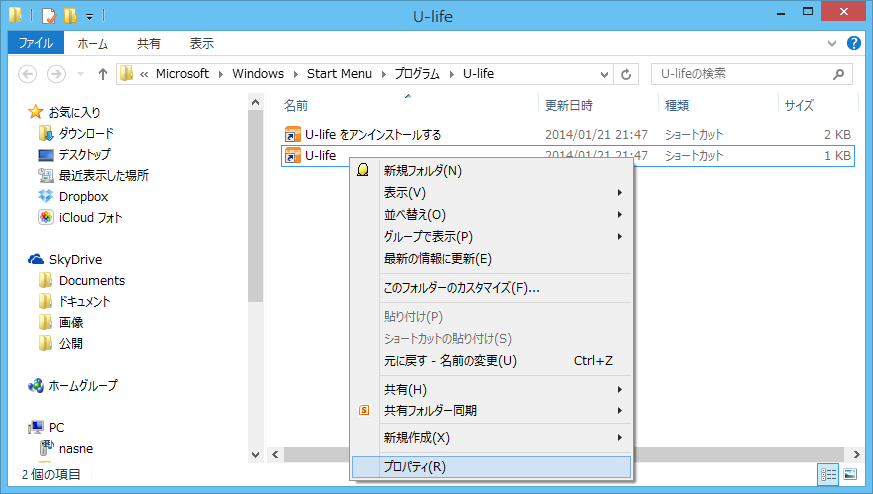This screenshot has width=873, height=494.
Task: Click the navigation pane scroll-up arrow
Action: (x=256, y=102)
